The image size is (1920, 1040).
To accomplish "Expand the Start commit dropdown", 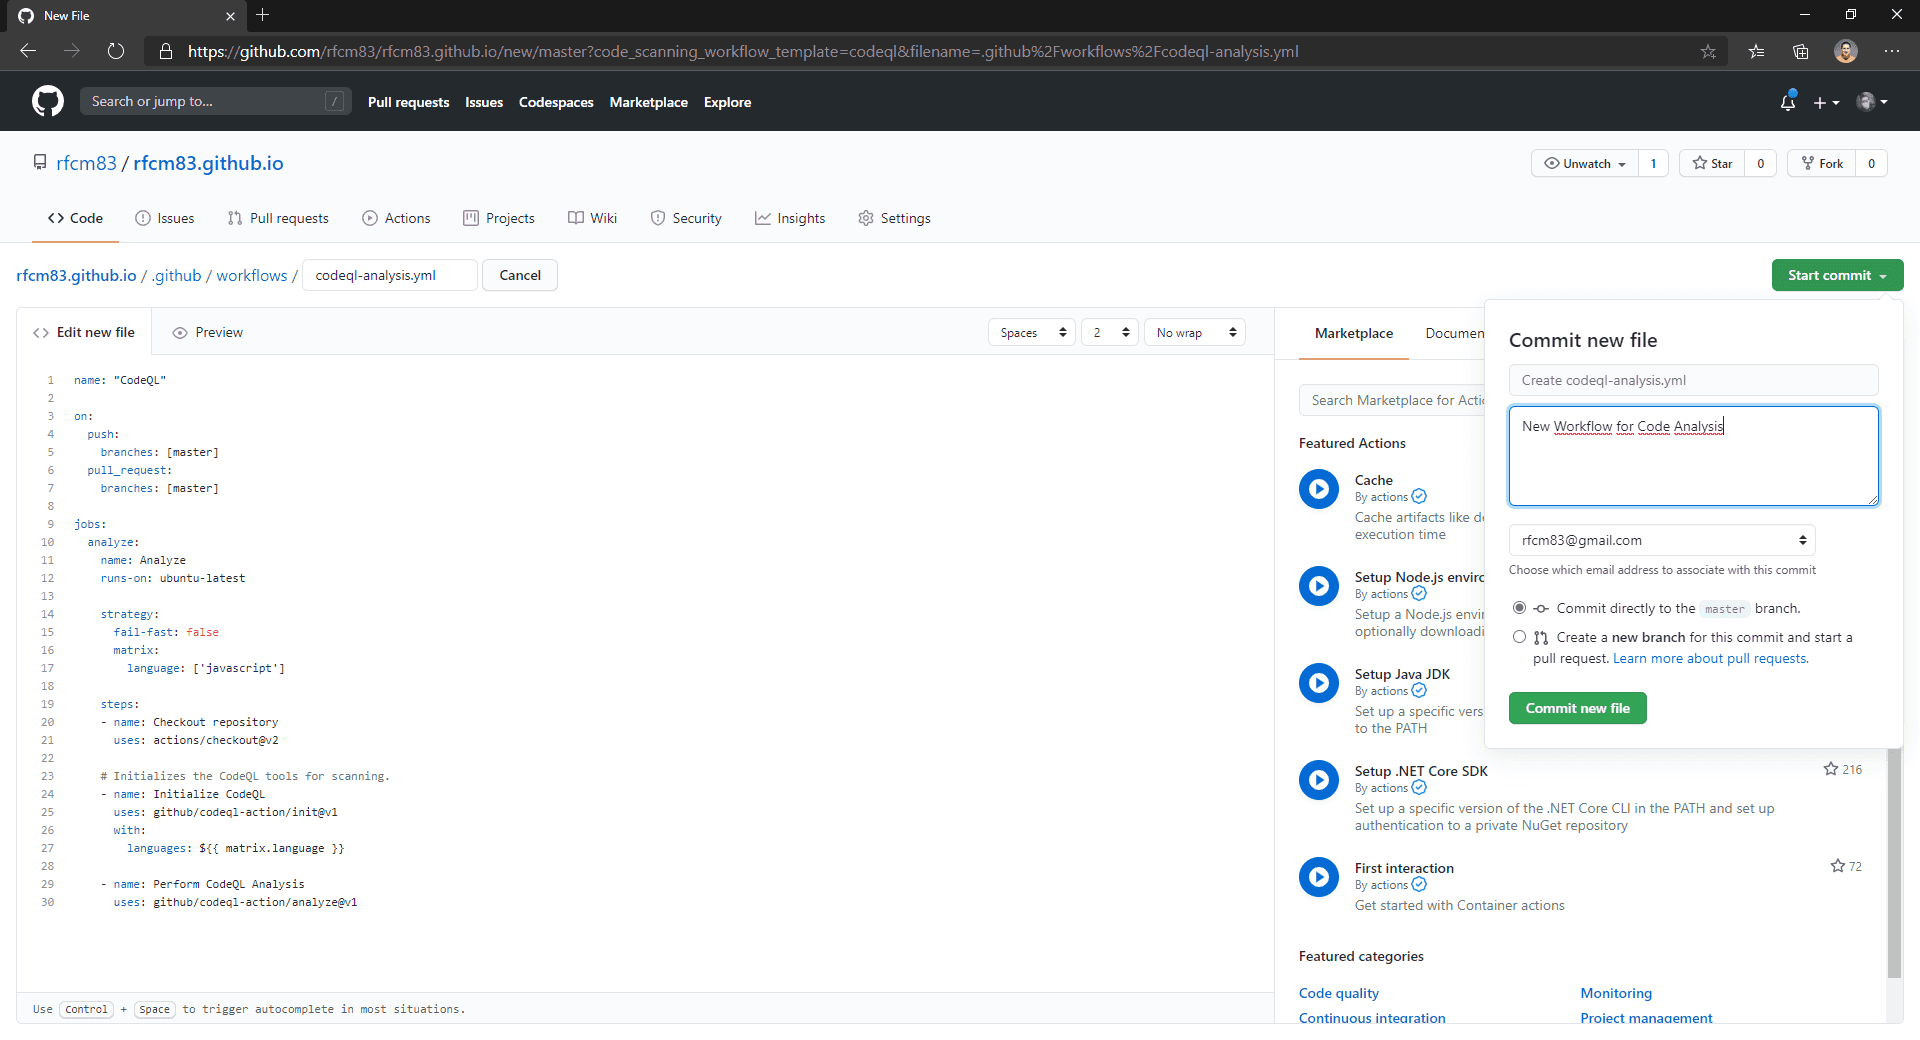I will click(1837, 275).
